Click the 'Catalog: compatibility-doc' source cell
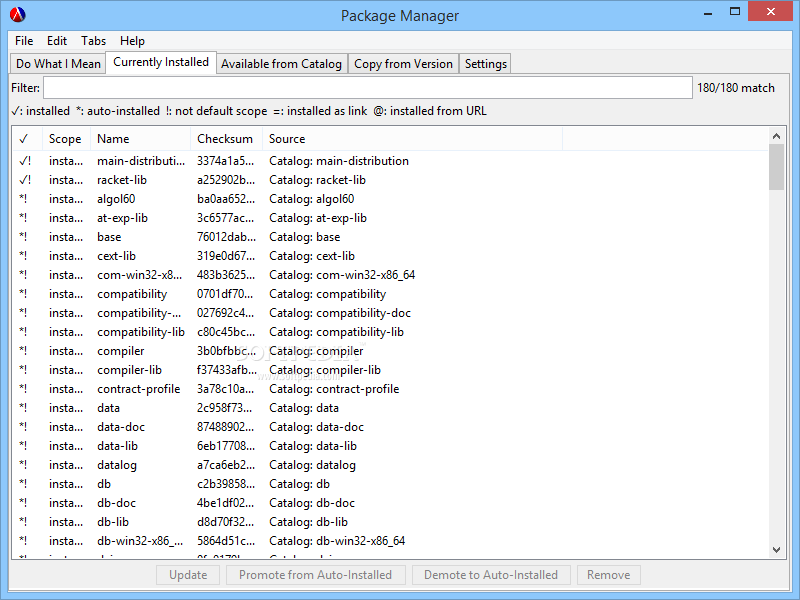 [340, 313]
